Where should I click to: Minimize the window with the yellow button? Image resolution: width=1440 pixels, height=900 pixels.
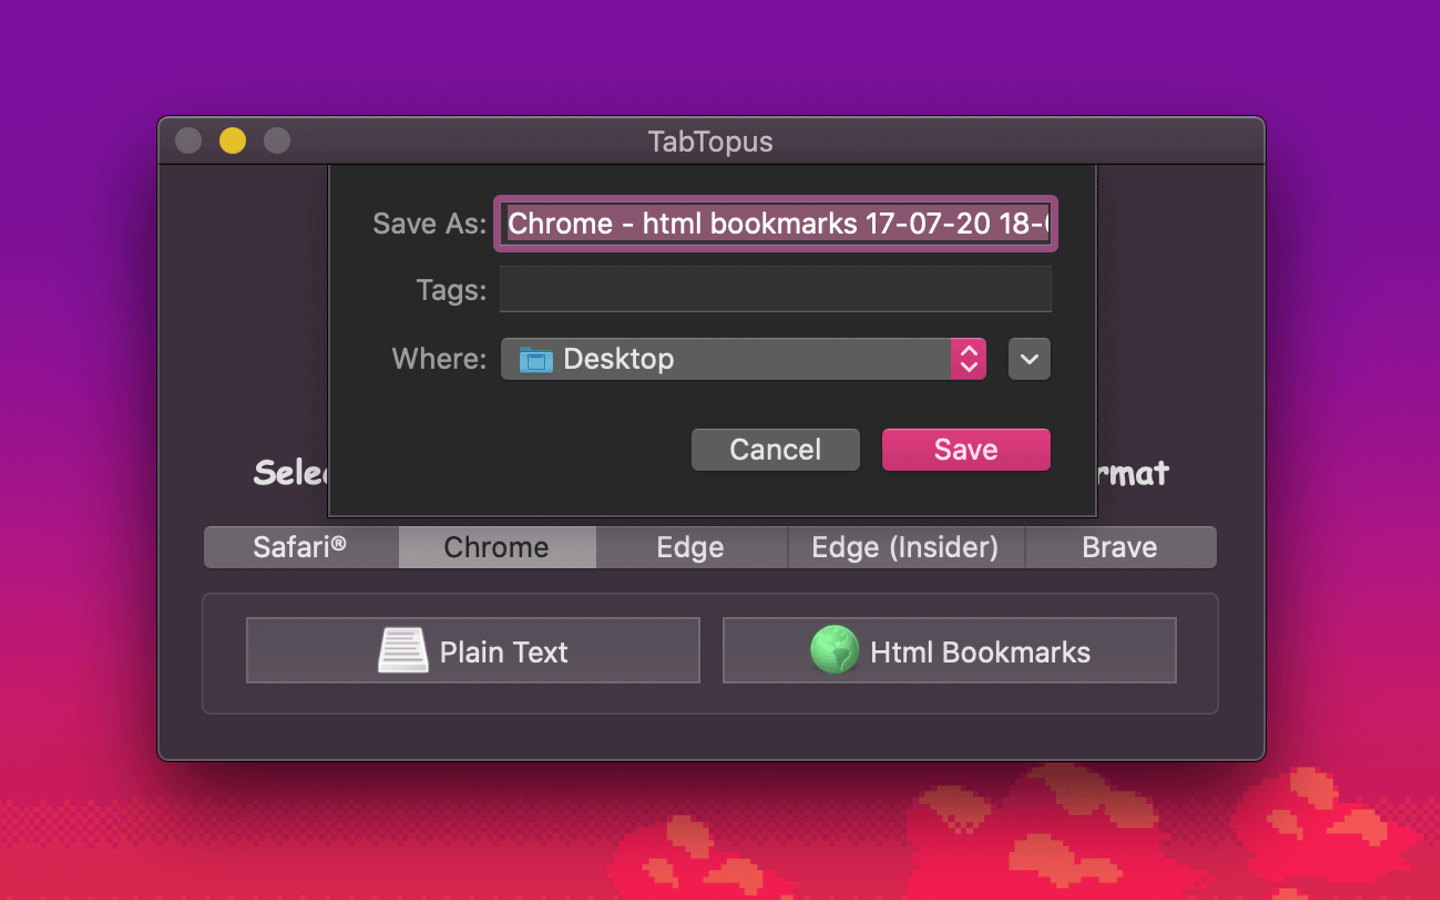(x=233, y=141)
